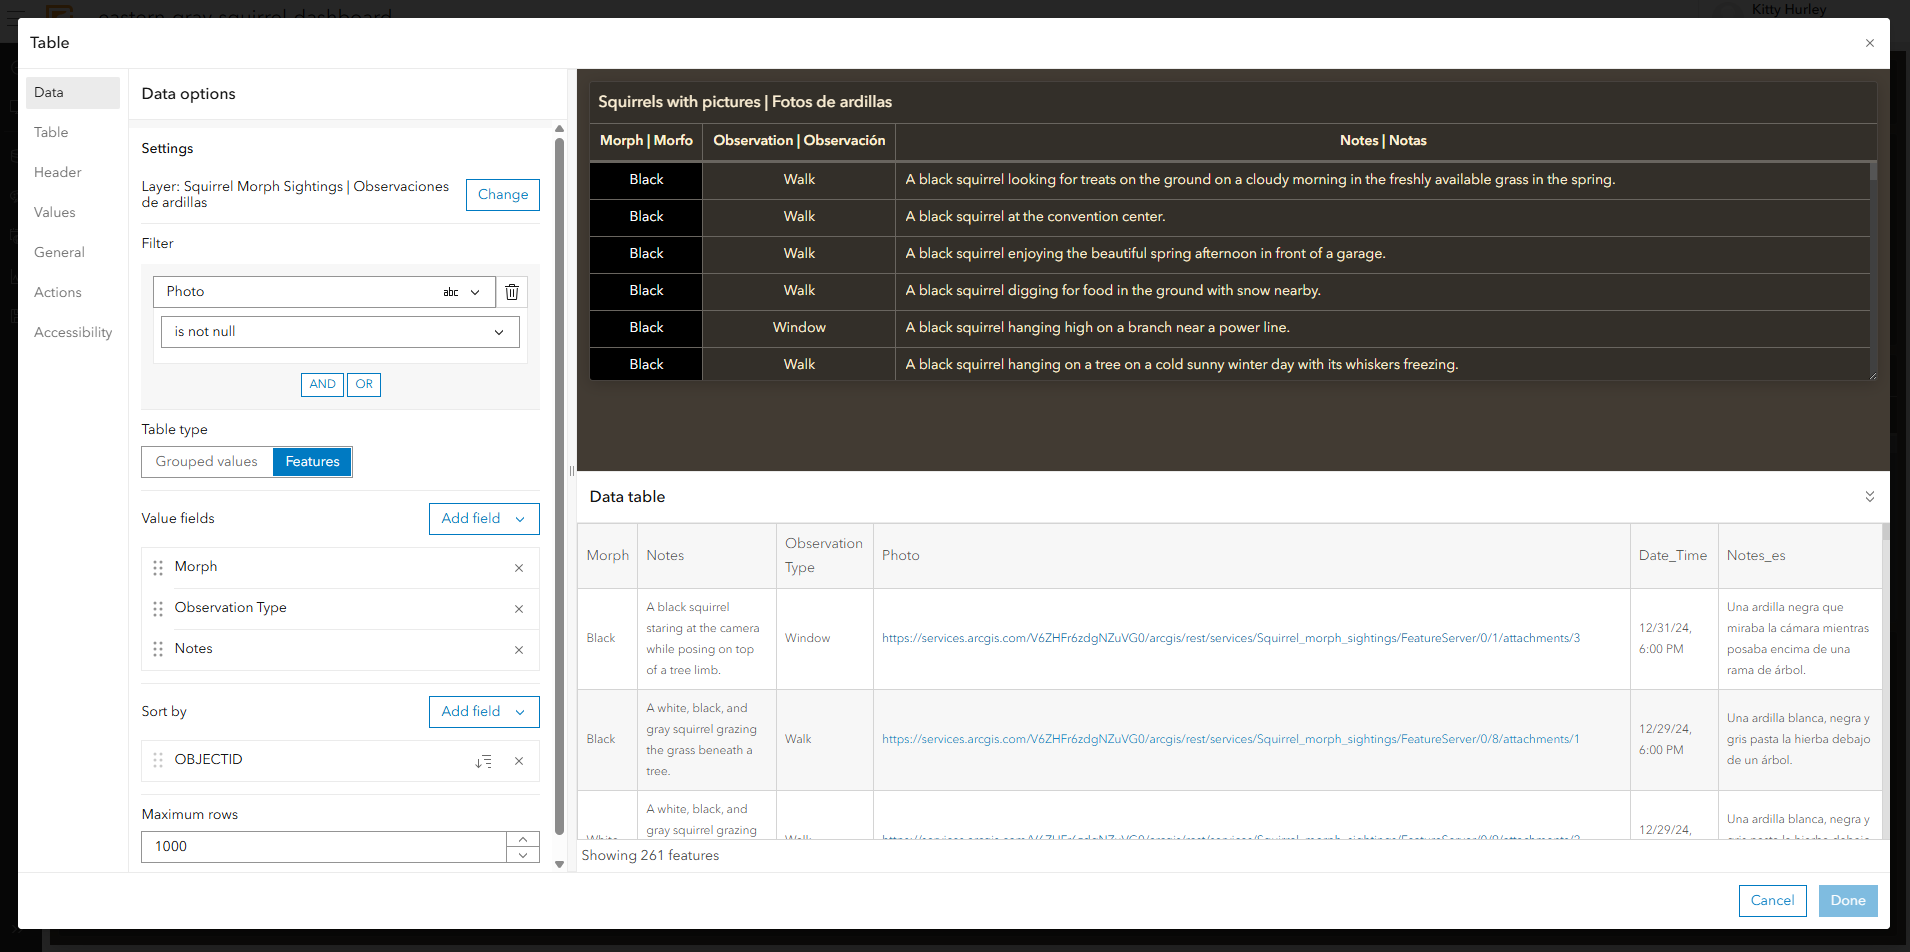Click the OBJECTID drag handle
This screenshot has width=1910, height=952.
158,761
